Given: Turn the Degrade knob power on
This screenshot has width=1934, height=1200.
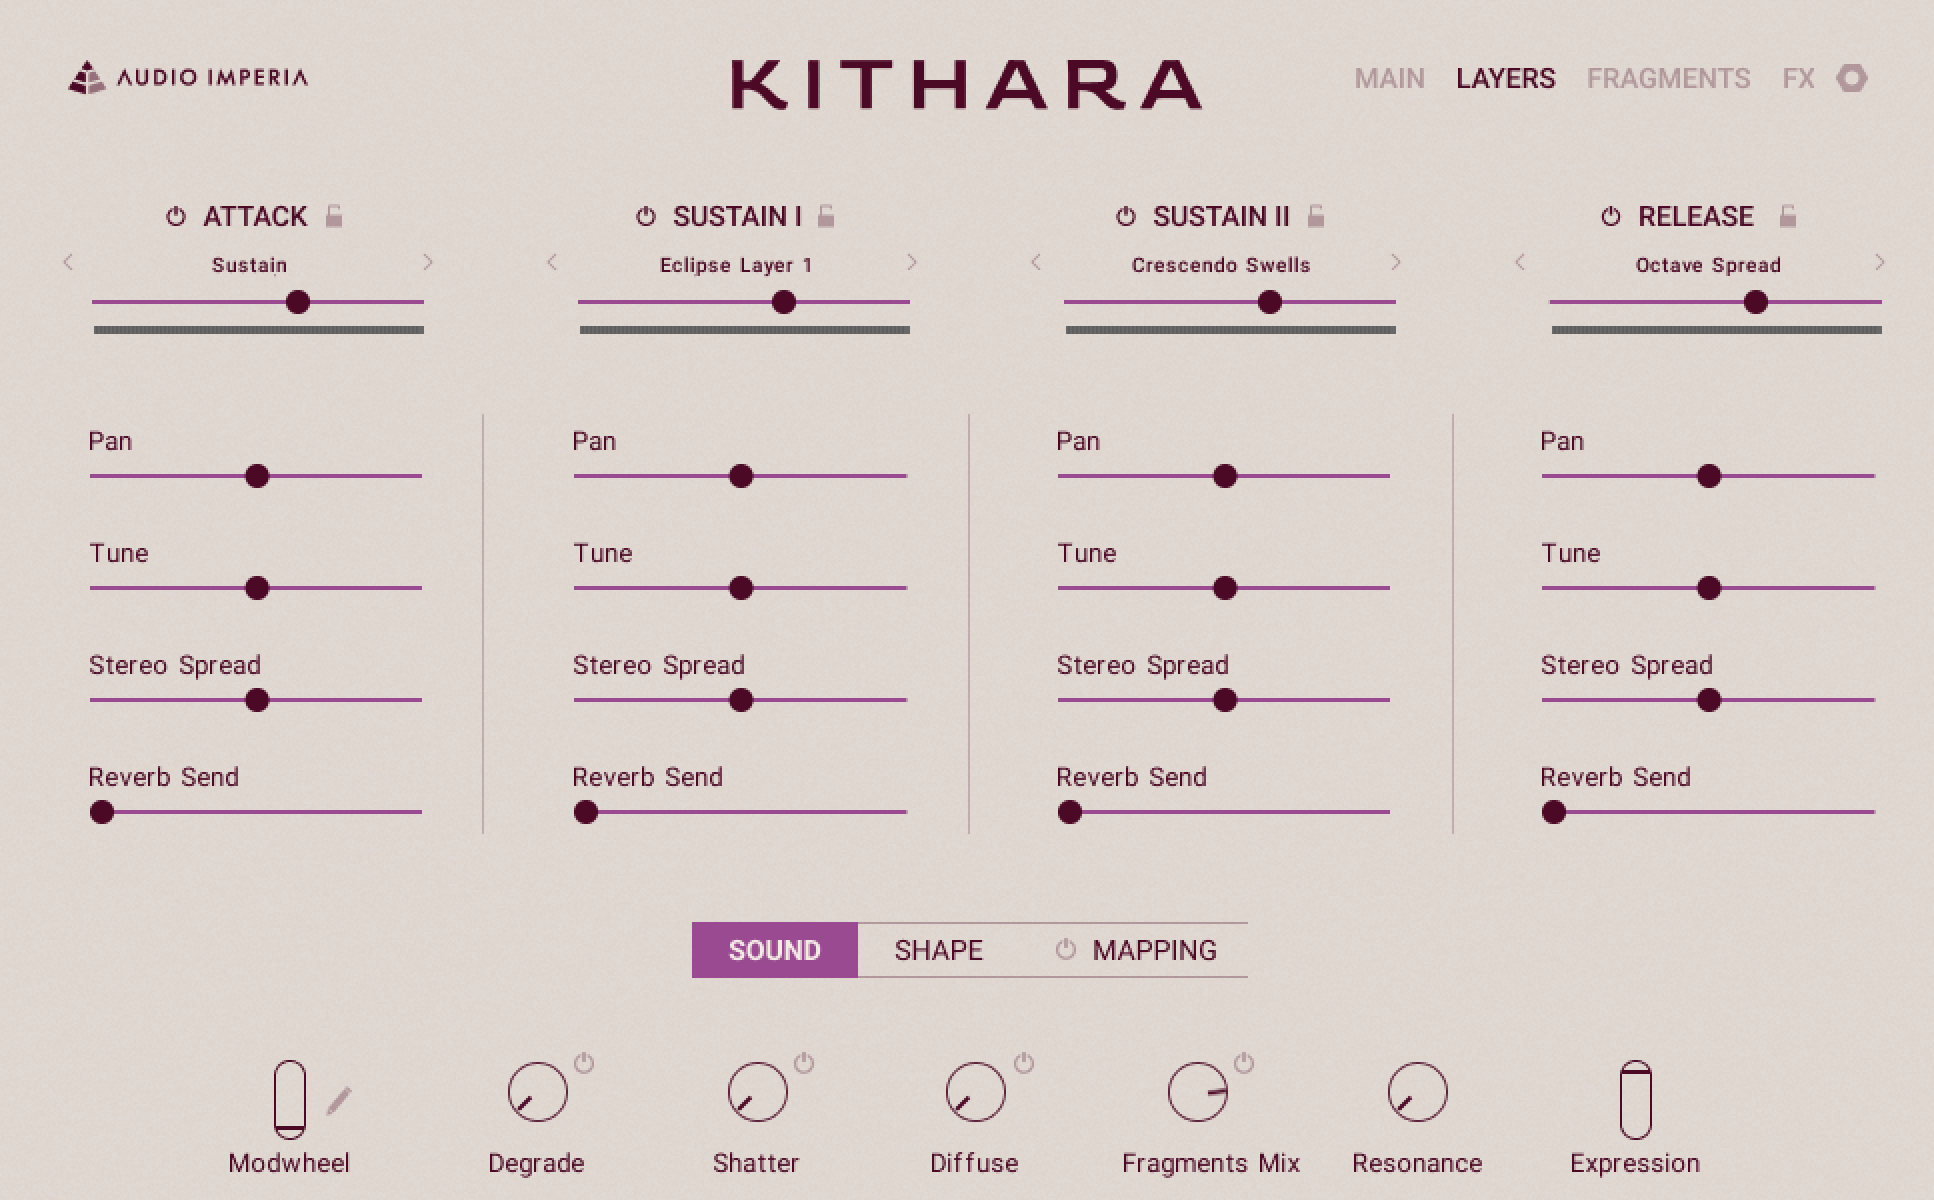Looking at the screenshot, I should [x=583, y=1064].
